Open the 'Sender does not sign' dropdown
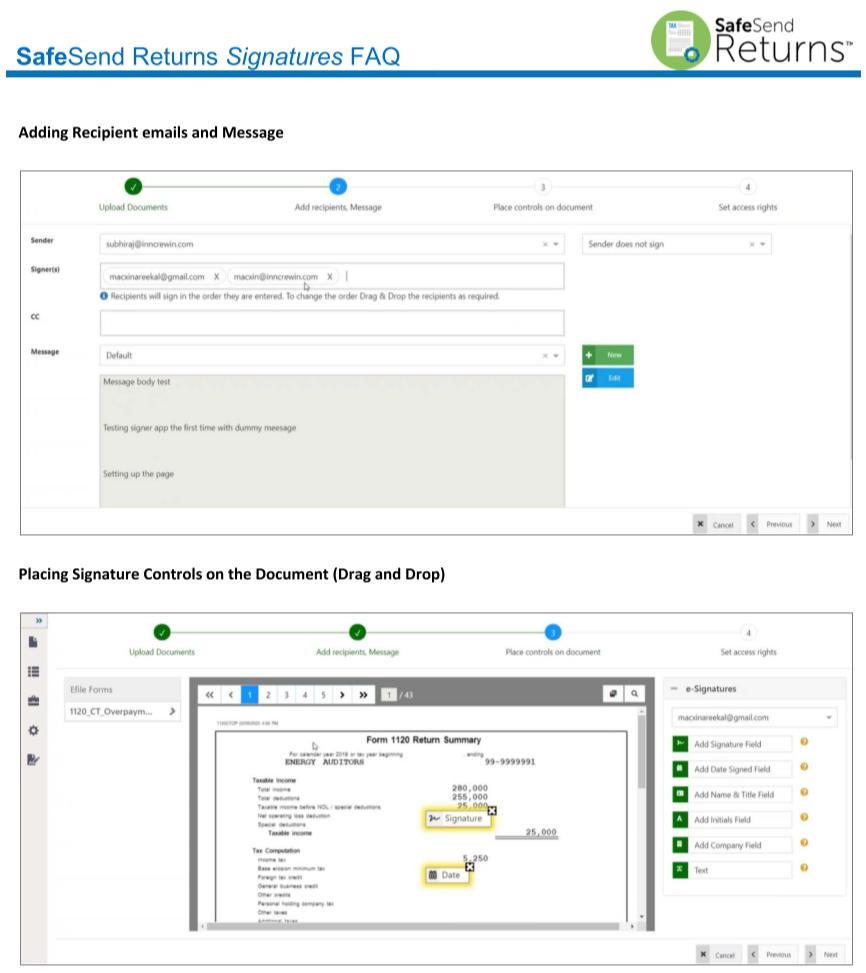The height and width of the screenshot is (973, 866). 763,244
